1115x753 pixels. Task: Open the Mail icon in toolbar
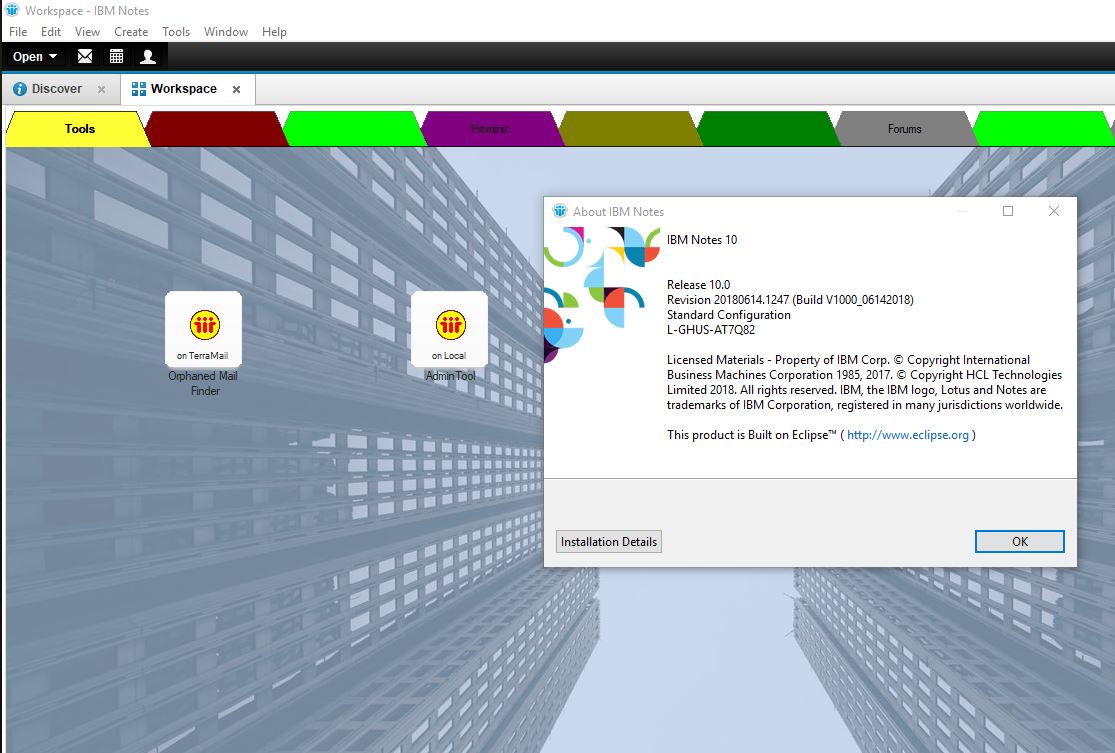click(85, 56)
